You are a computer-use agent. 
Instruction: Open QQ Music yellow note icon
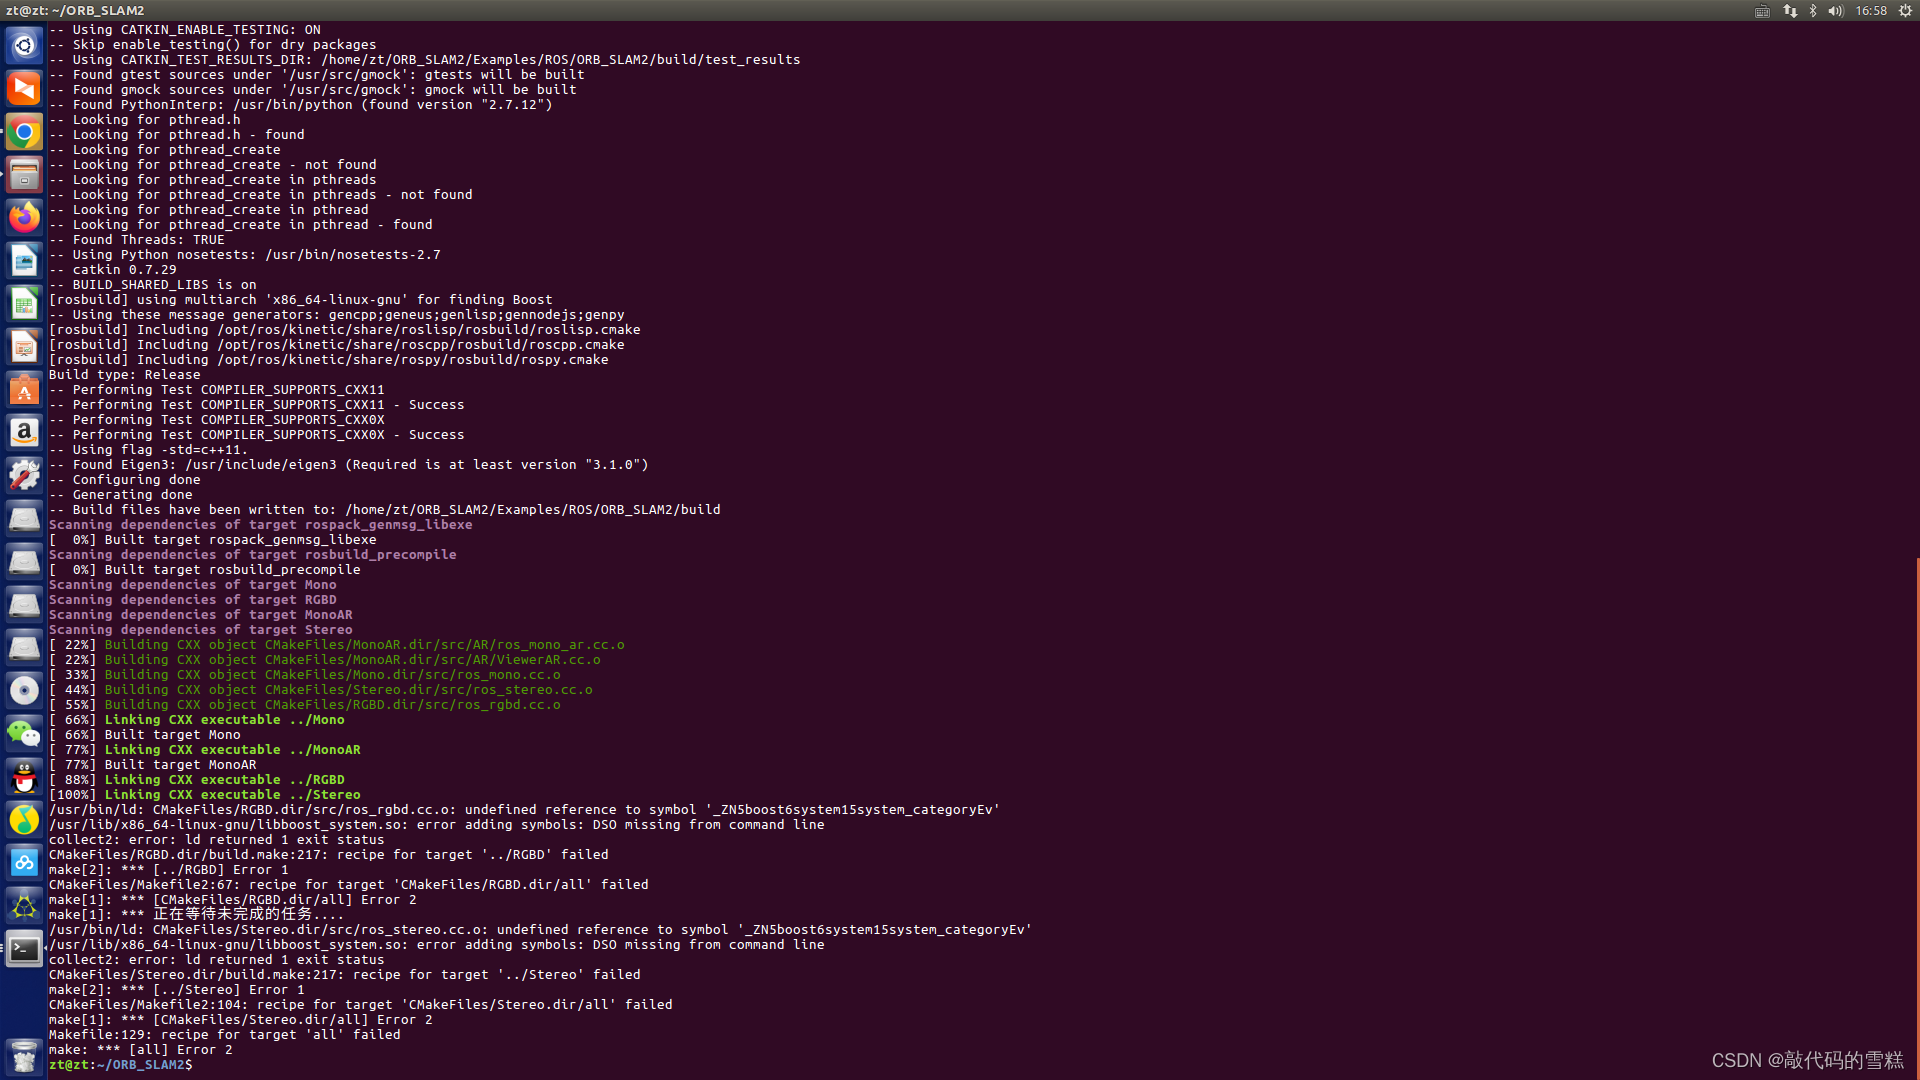(x=24, y=820)
